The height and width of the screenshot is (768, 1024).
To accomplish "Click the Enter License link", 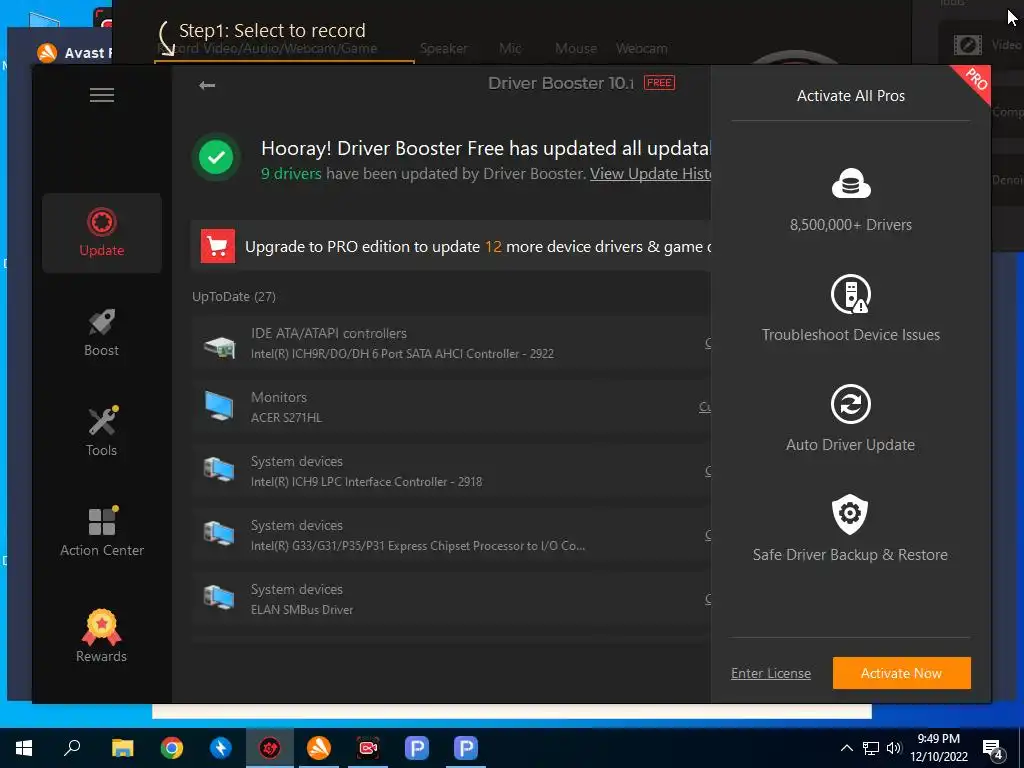I will pyautogui.click(x=771, y=673).
